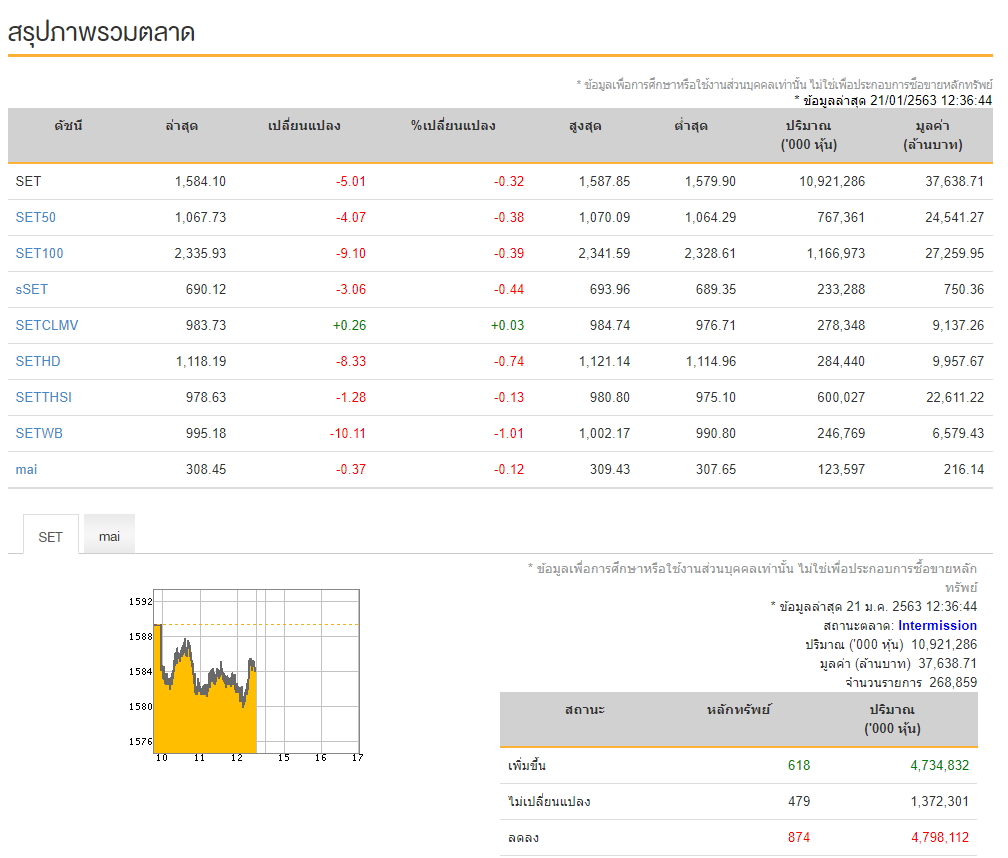Select SET100 change value -9.10
1008x858 pixels.
350,253
